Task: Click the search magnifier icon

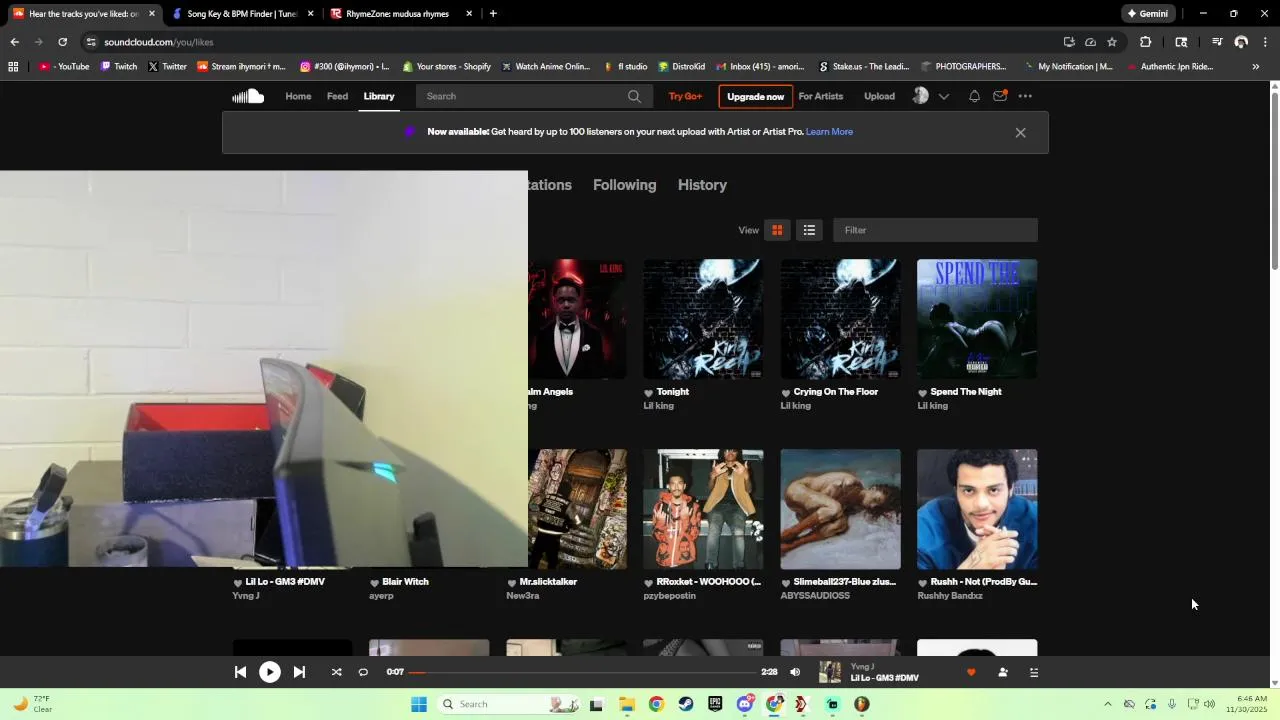Action: pyautogui.click(x=634, y=96)
